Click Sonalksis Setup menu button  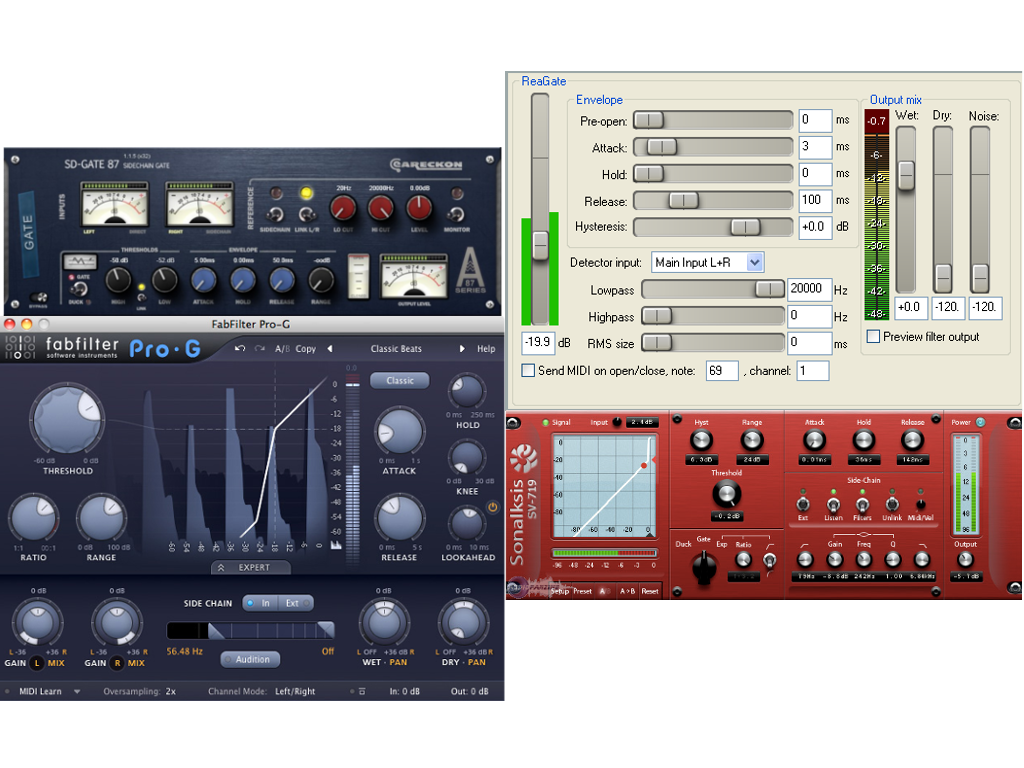coord(560,591)
